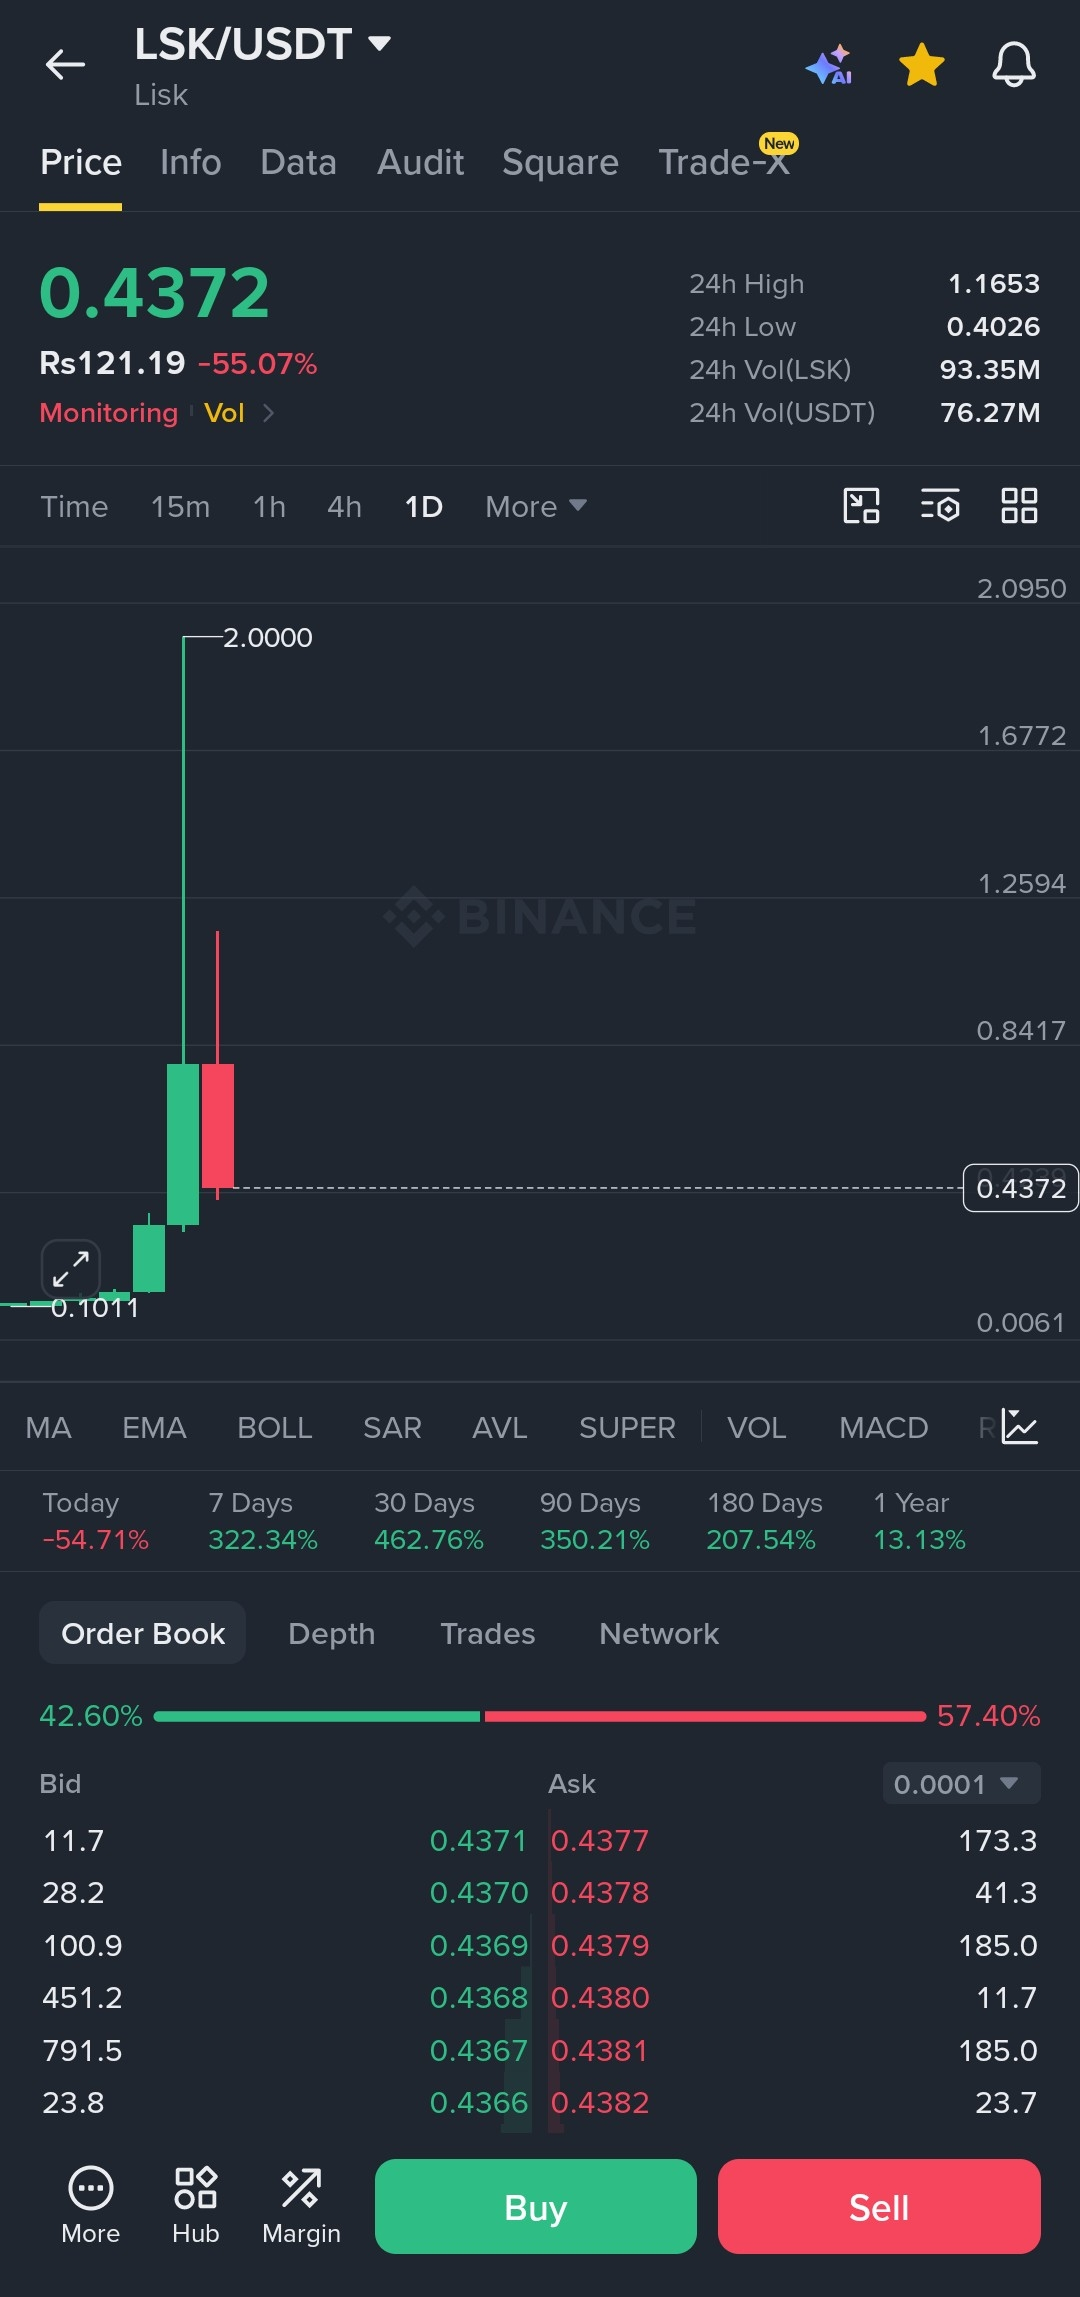Open the price alert bell icon

click(1013, 65)
